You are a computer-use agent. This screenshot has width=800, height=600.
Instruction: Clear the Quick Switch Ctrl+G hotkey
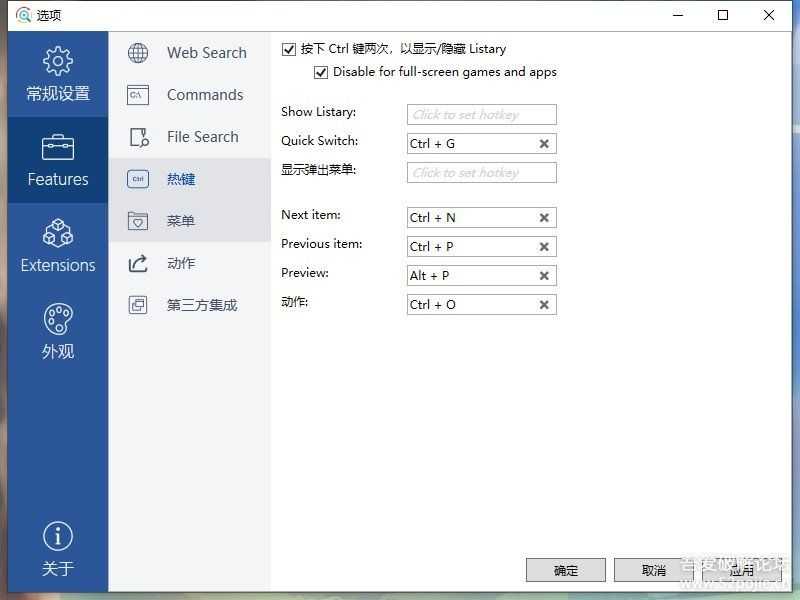pyautogui.click(x=544, y=144)
